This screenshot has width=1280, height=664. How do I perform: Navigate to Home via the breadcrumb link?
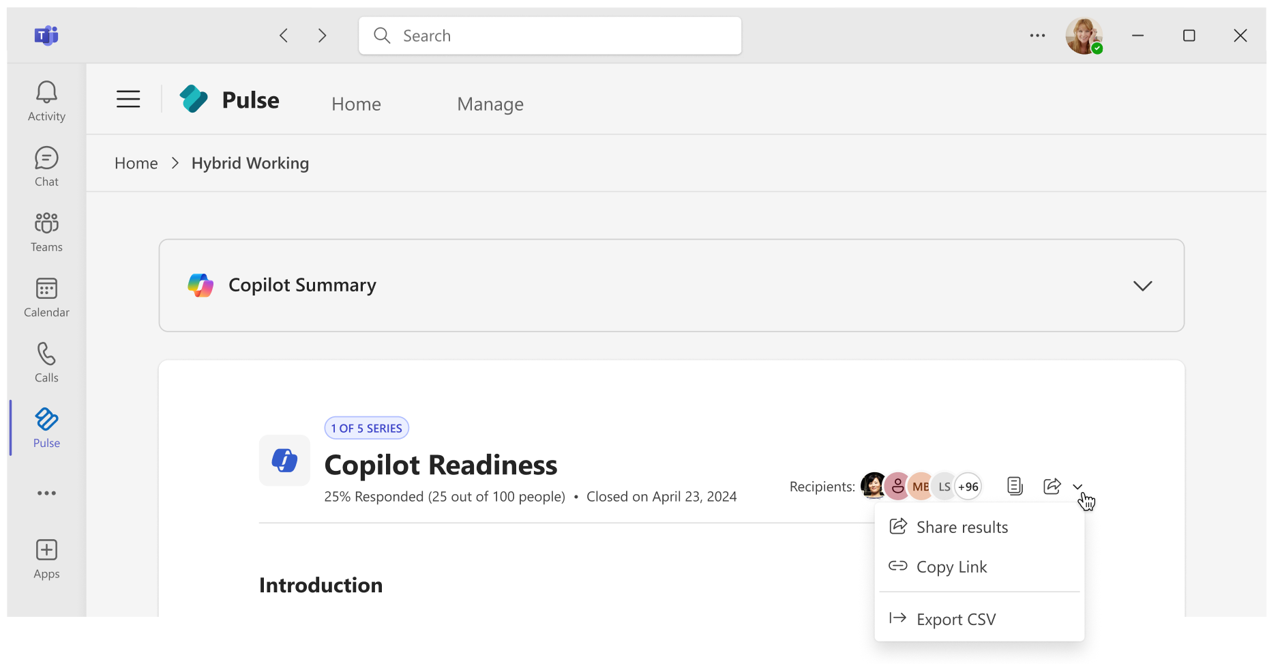pyautogui.click(x=136, y=162)
